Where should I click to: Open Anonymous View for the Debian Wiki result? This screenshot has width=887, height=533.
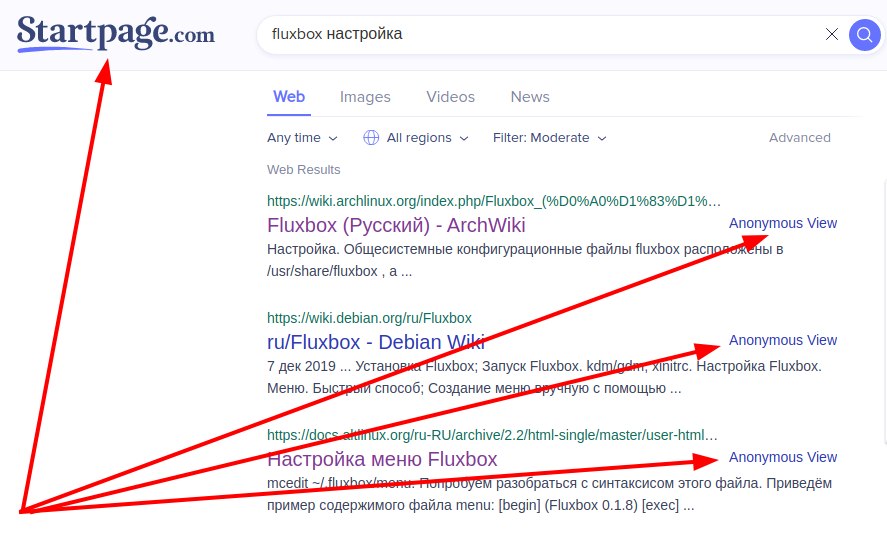[x=782, y=340]
